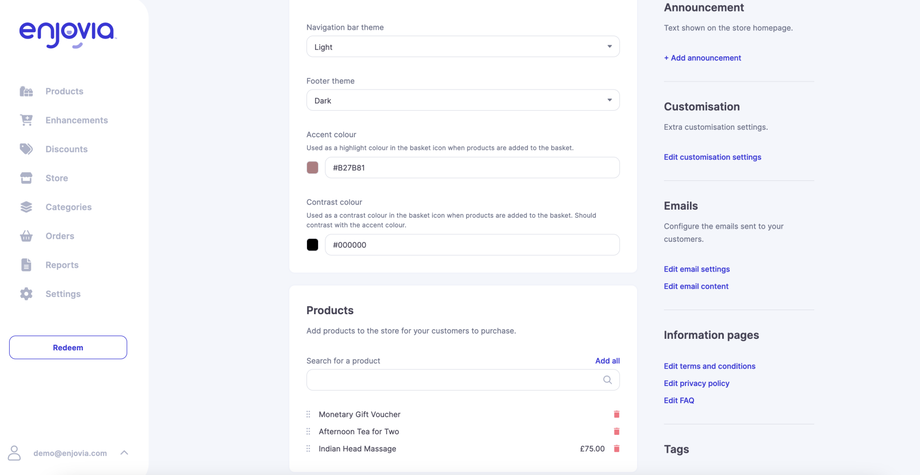Click the Reports document icon

26,265
